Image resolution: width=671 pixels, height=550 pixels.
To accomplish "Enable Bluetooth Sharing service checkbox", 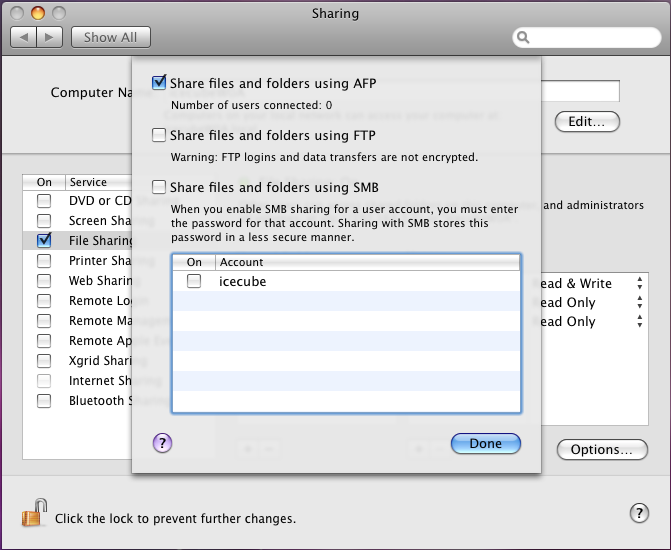I will click(44, 401).
